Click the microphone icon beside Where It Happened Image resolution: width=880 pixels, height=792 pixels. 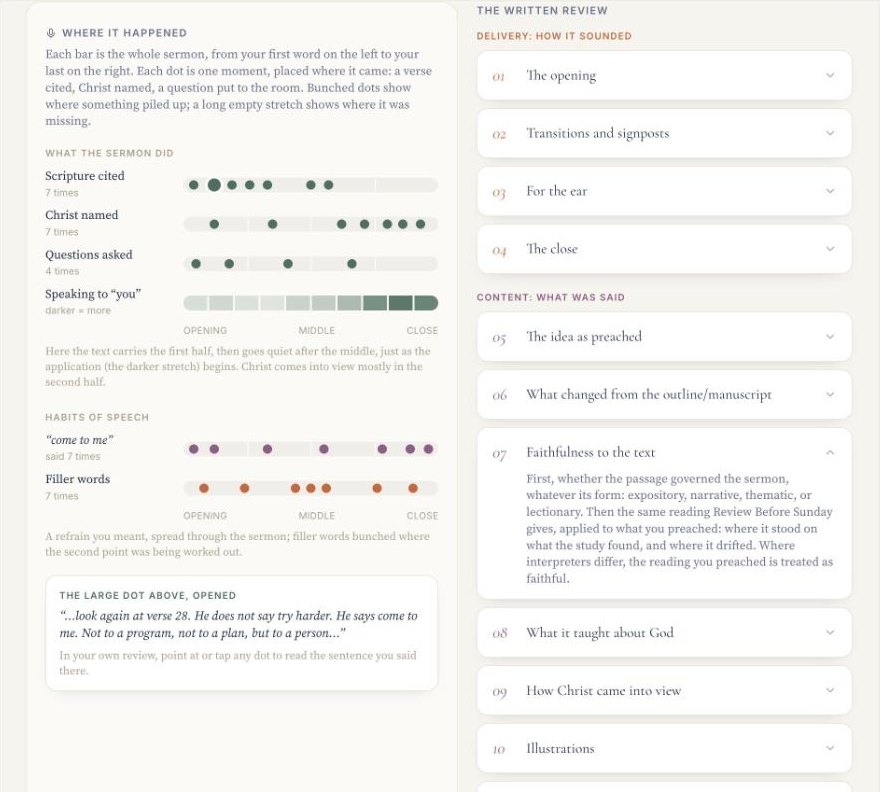[x=51, y=33]
